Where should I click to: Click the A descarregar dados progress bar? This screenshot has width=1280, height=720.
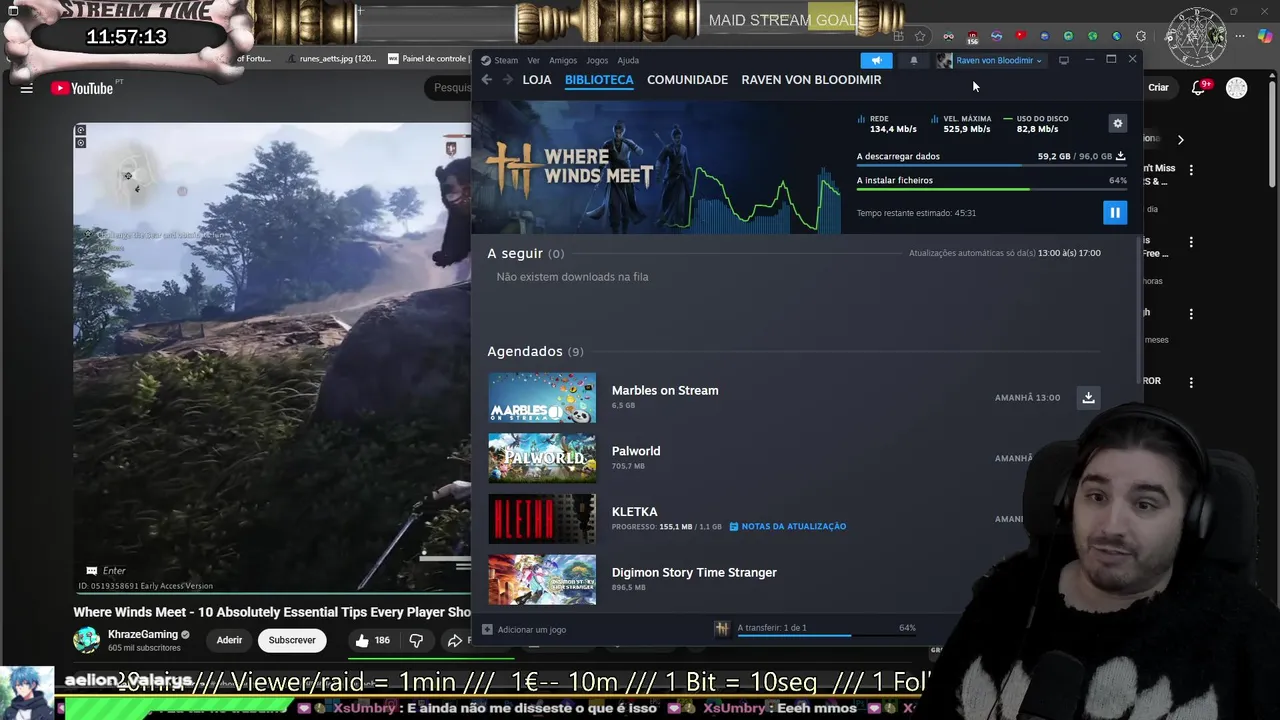pyautogui.click(x=991, y=165)
